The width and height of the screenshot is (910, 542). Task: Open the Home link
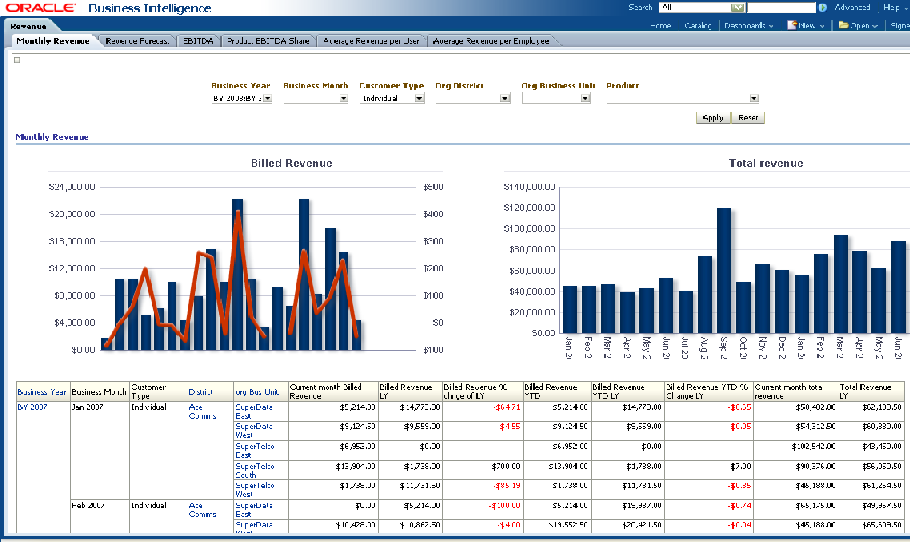[660, 26]
